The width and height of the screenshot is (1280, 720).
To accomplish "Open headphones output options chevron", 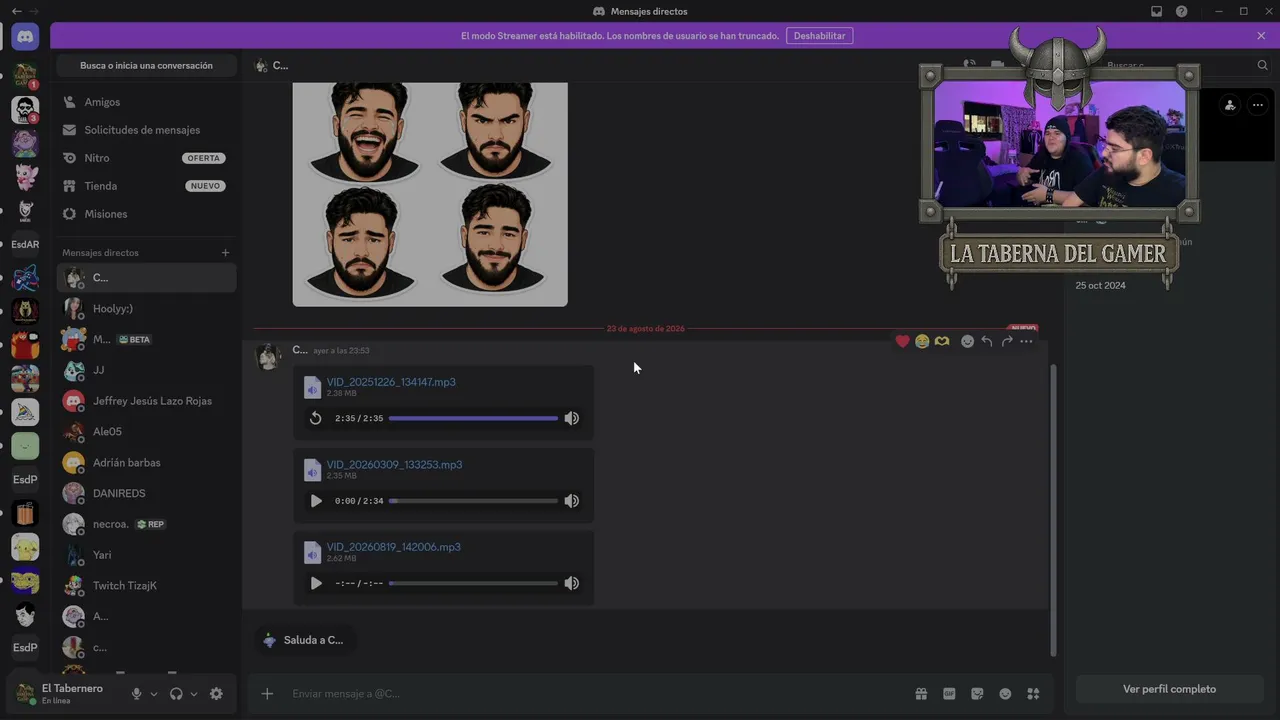I will pyautogui.click(x=194, y=694).
